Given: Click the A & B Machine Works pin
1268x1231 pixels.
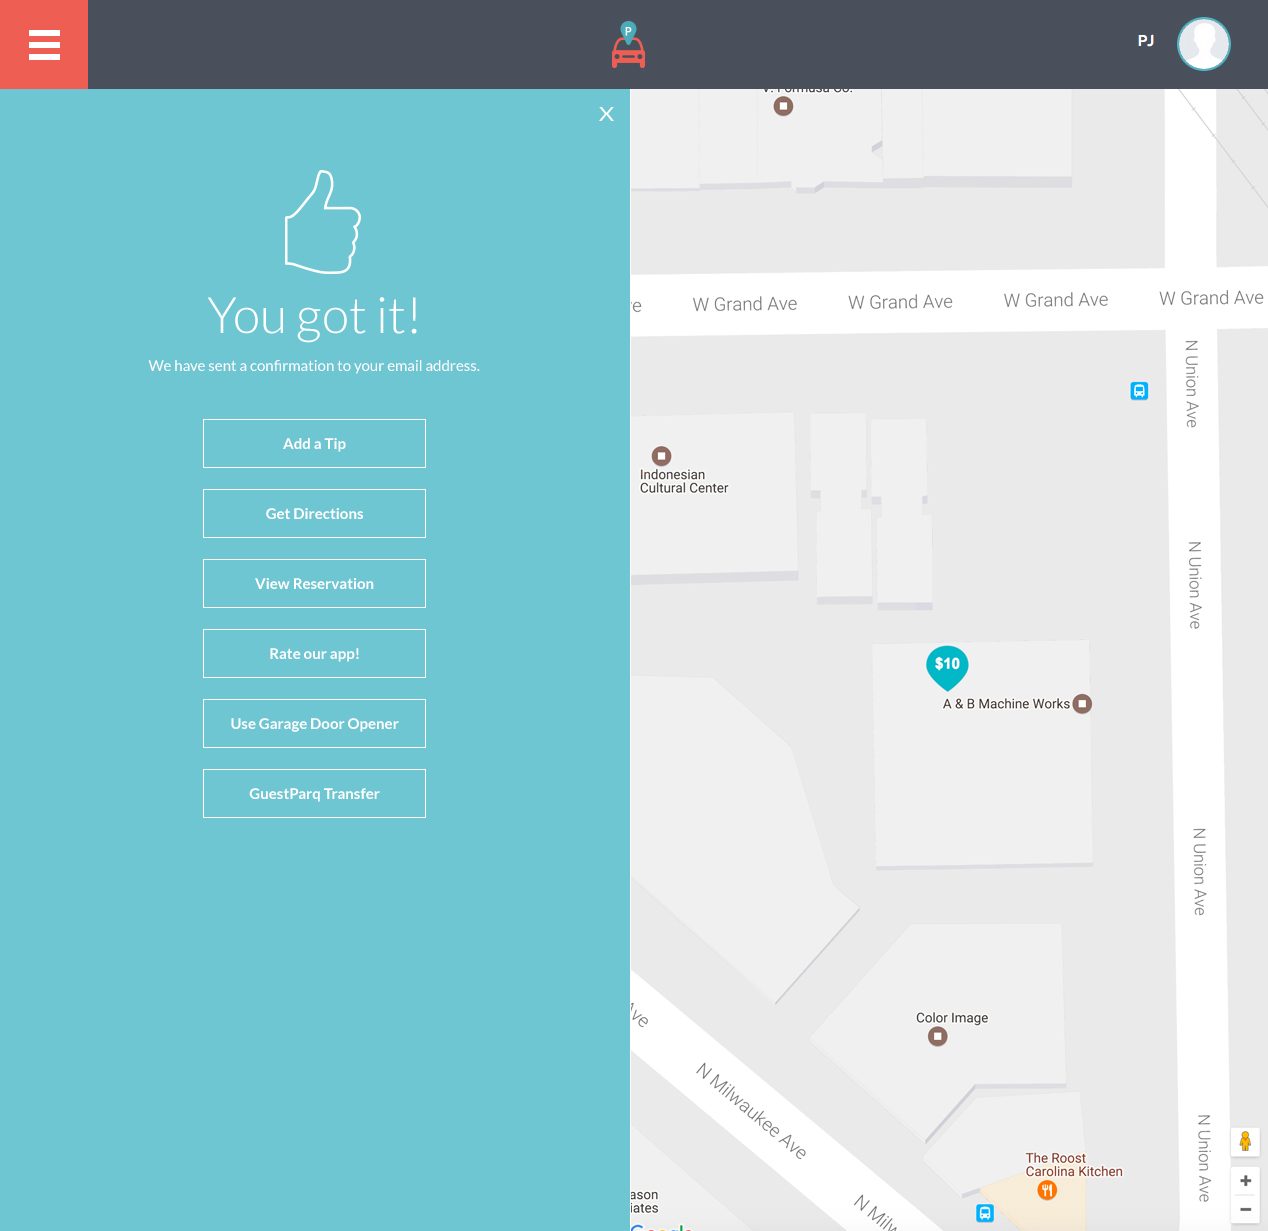Looking at the screenshot, I should (x=1082, y=704).
